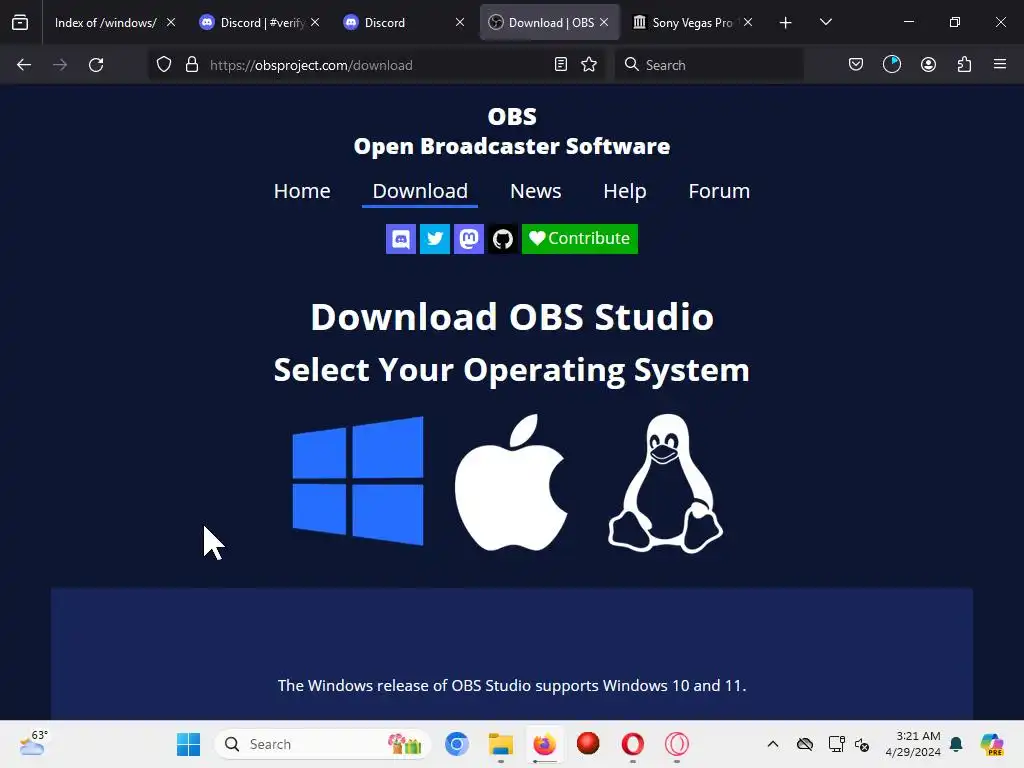Close the Sony Vegas Pro tab
The width and height of the screenshot is (1024, 768).
pyautogui.click(x=748, y=23)
